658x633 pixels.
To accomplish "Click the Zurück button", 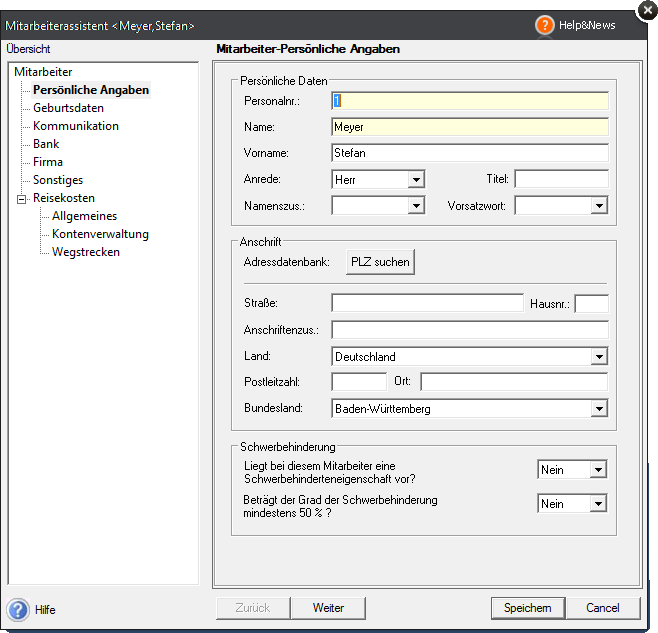I will pos(253,608).
